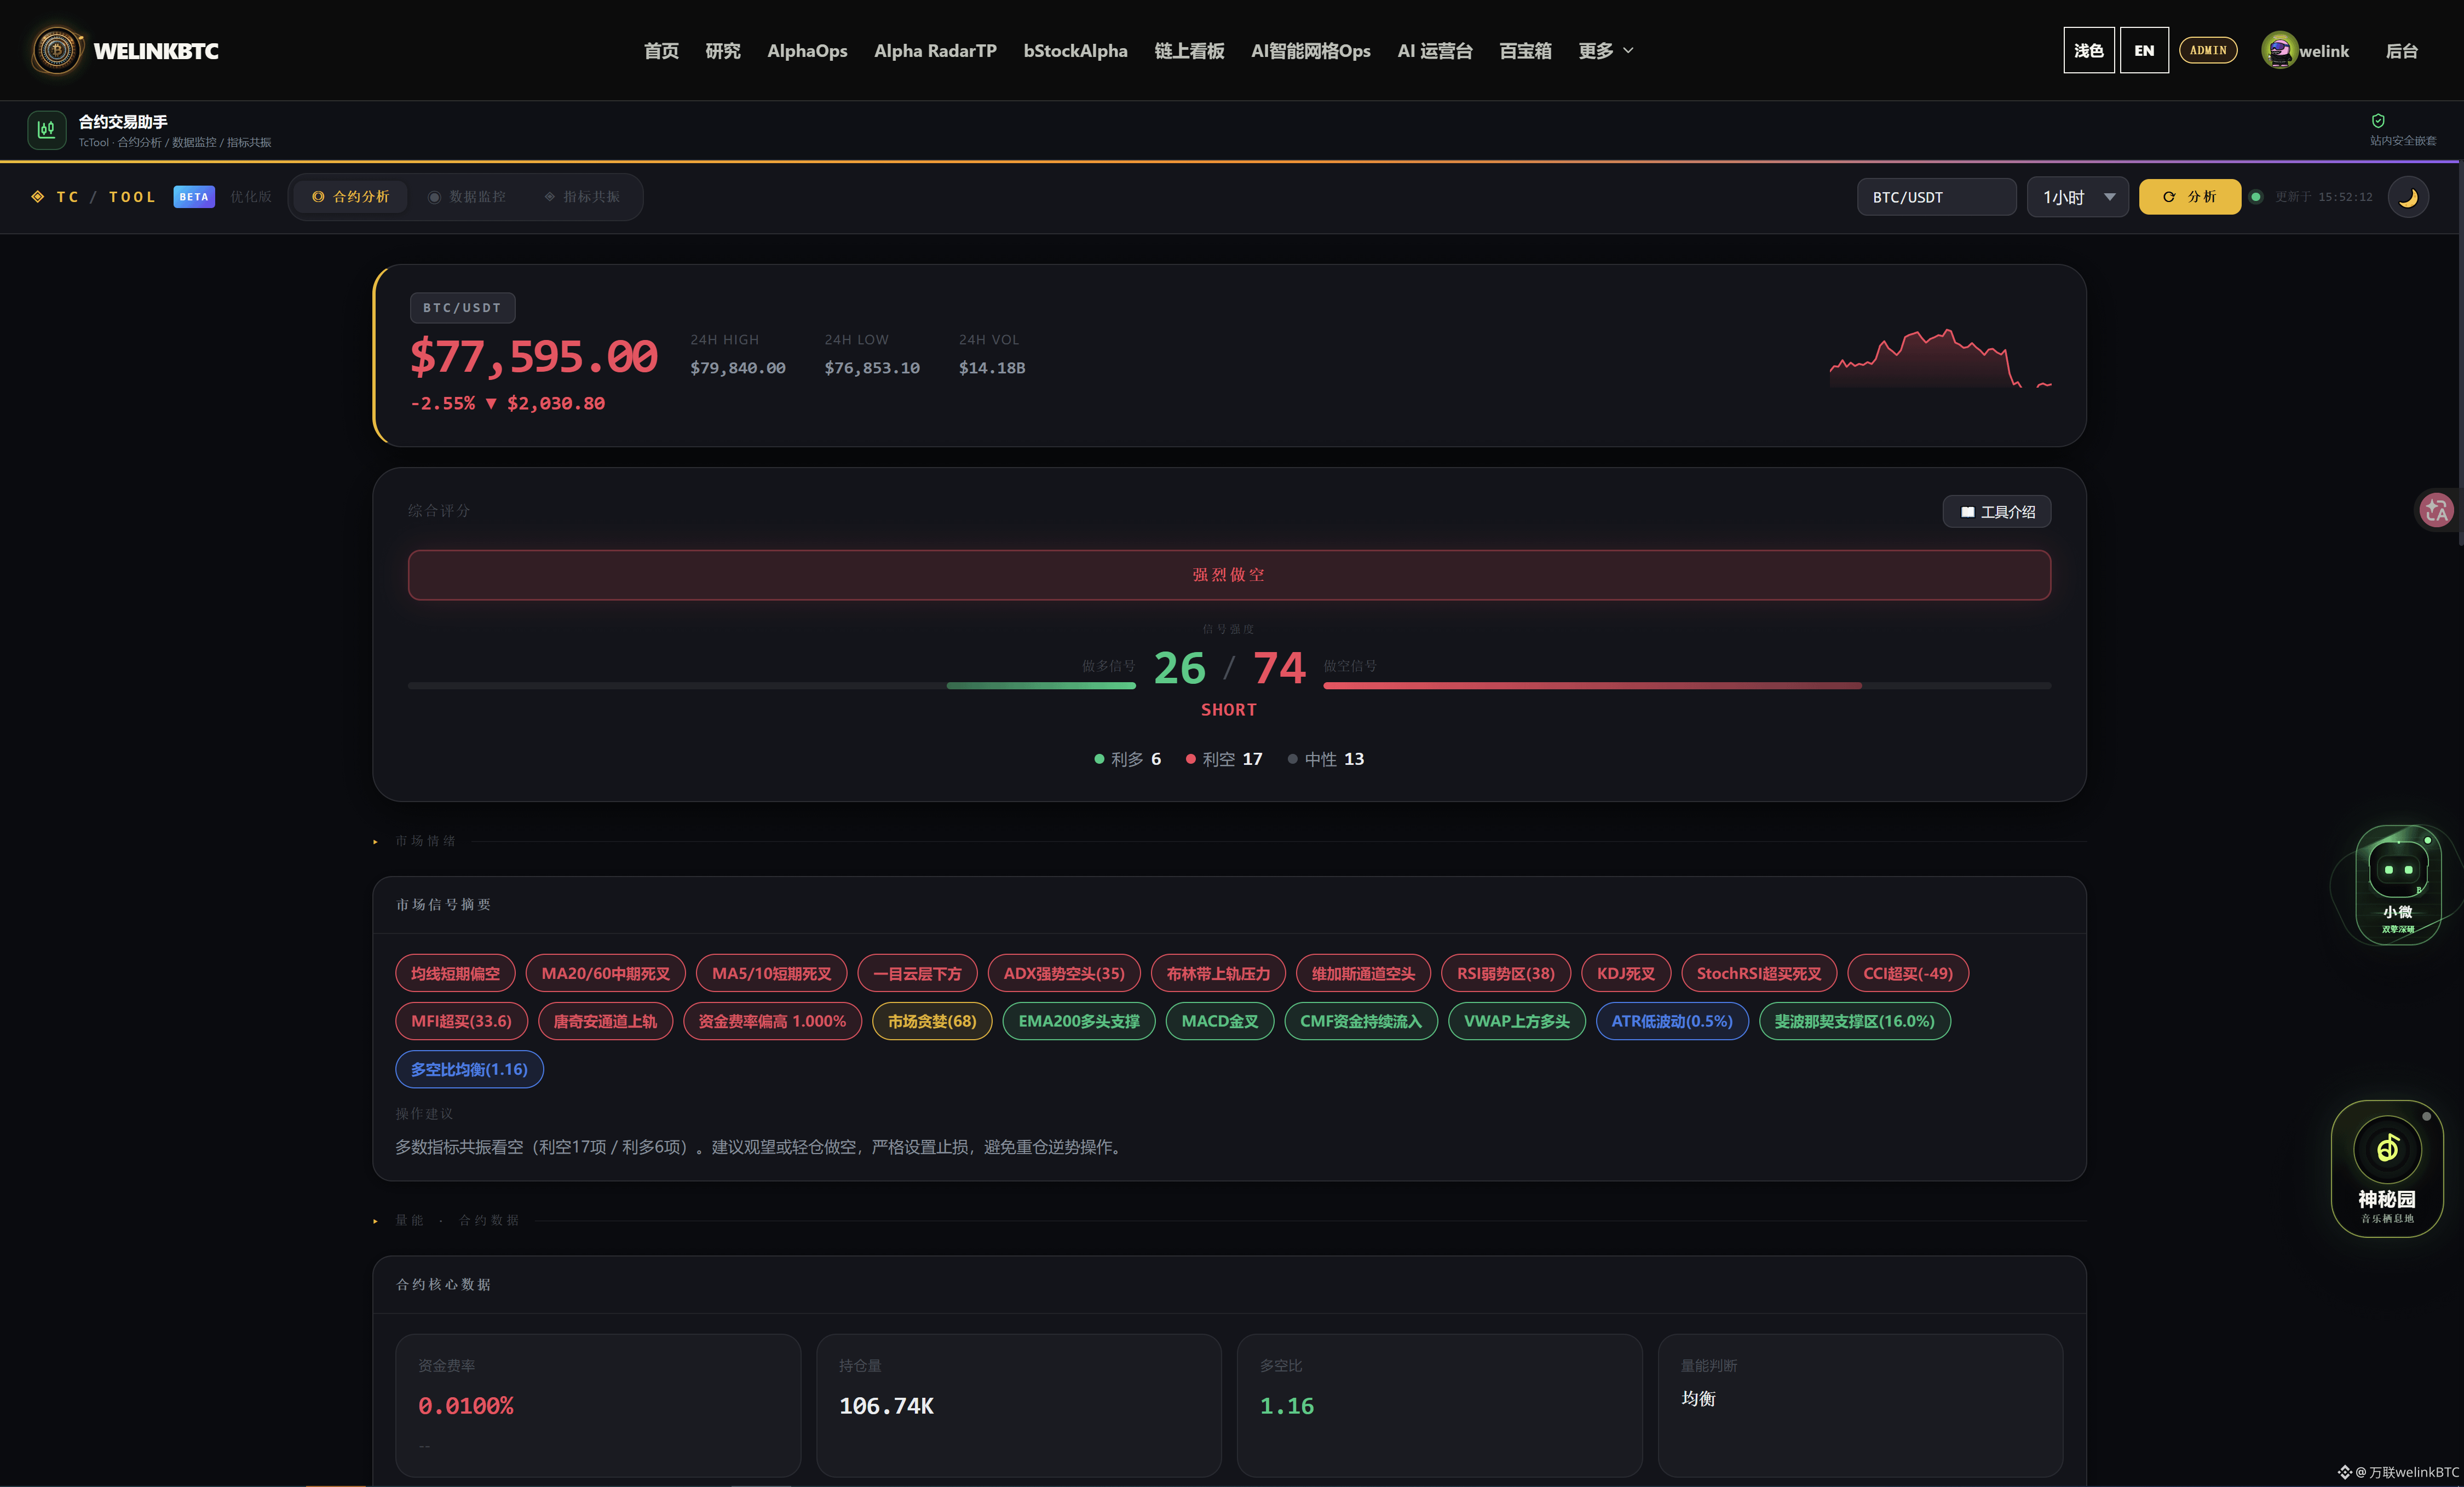Click the StochRSI超买死叉 tag
Viewport: 2464px width, 1487px height.
tap(1758, 973)
